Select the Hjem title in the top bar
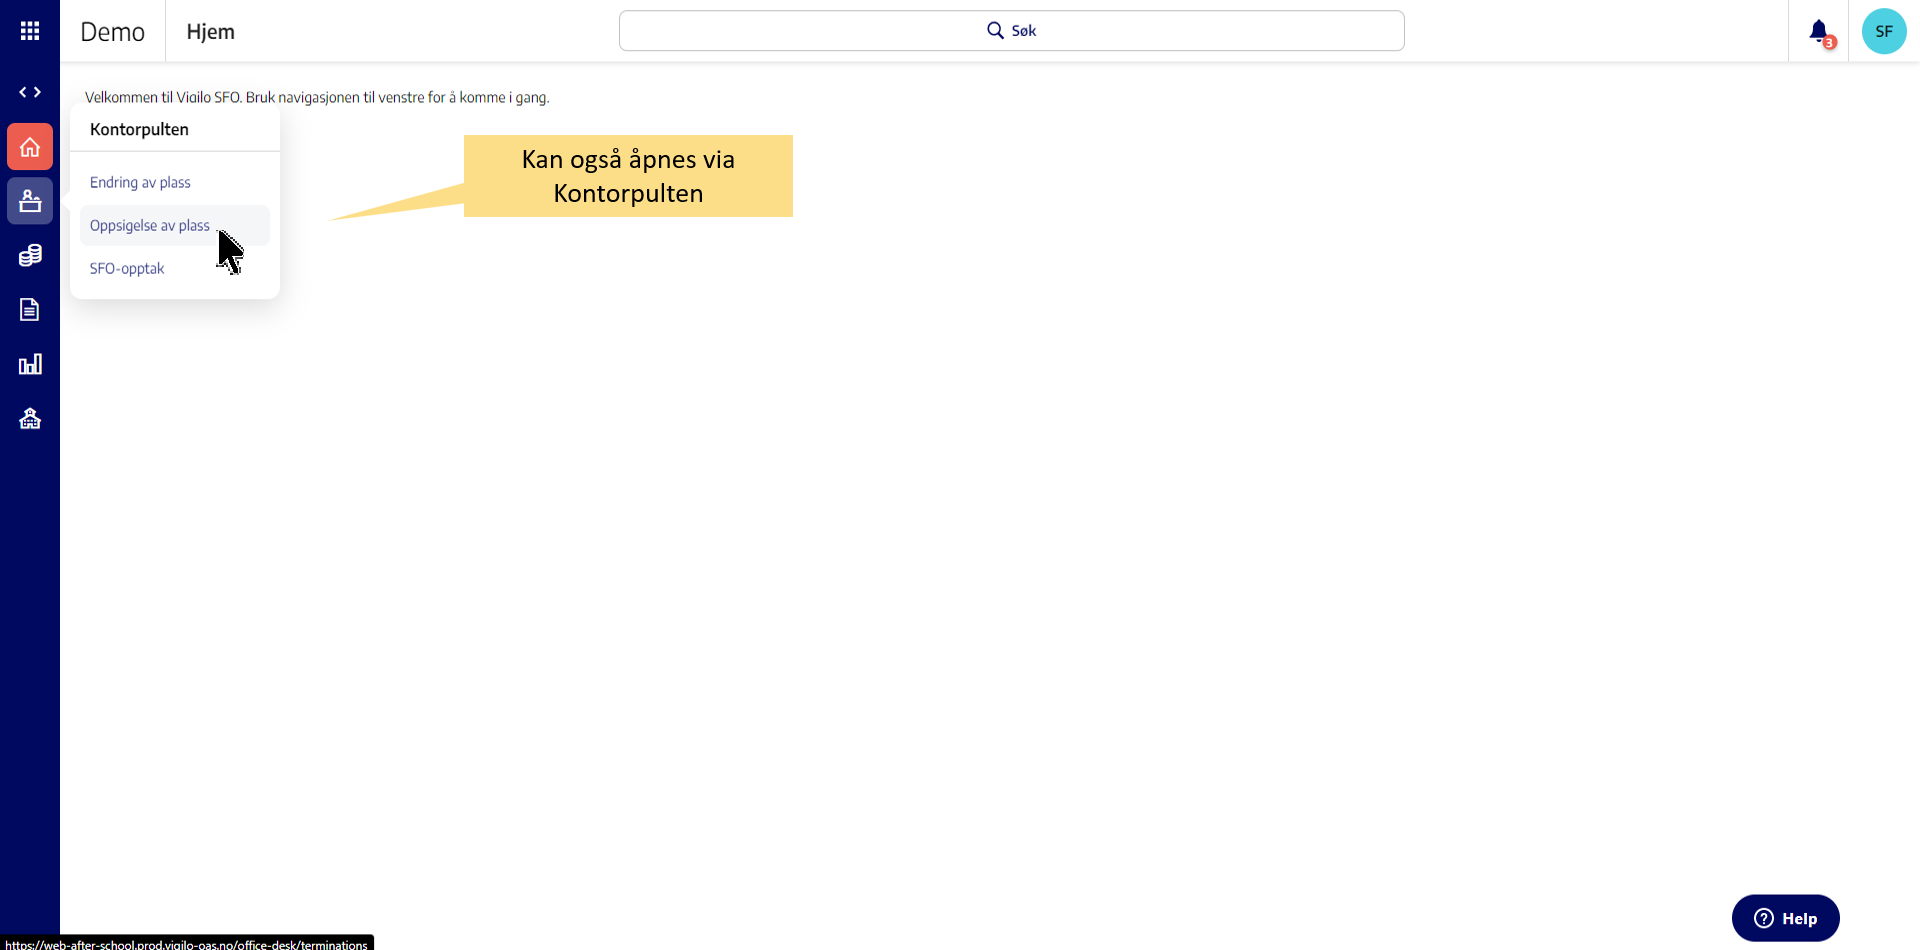This screenshot has height=950, width=1920. 210,32
